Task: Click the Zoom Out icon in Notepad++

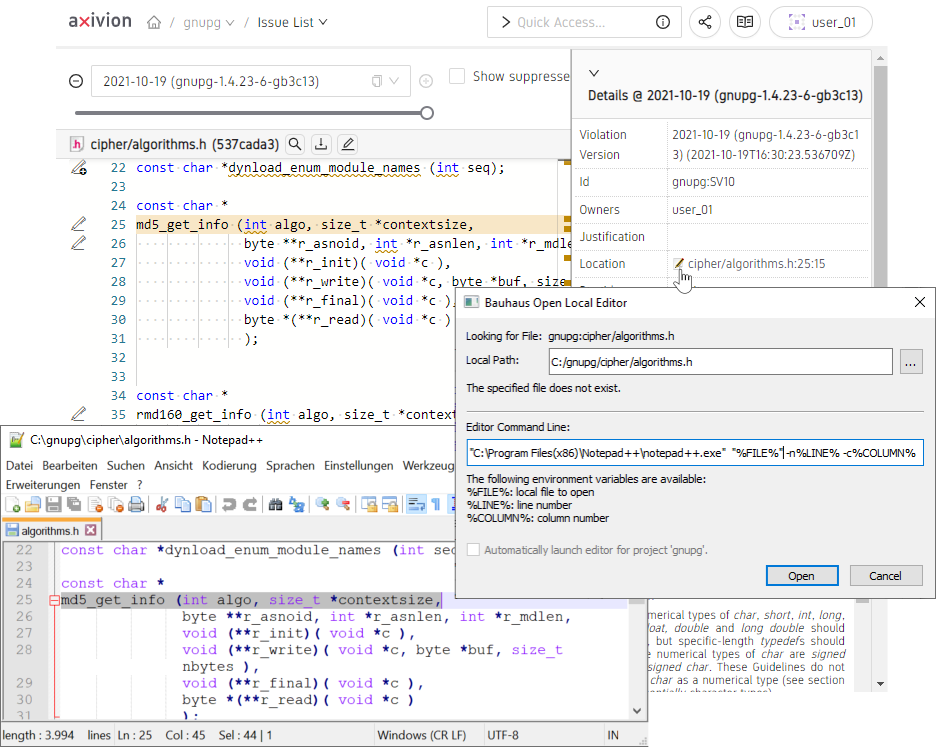Action: [x=343, y=505]
